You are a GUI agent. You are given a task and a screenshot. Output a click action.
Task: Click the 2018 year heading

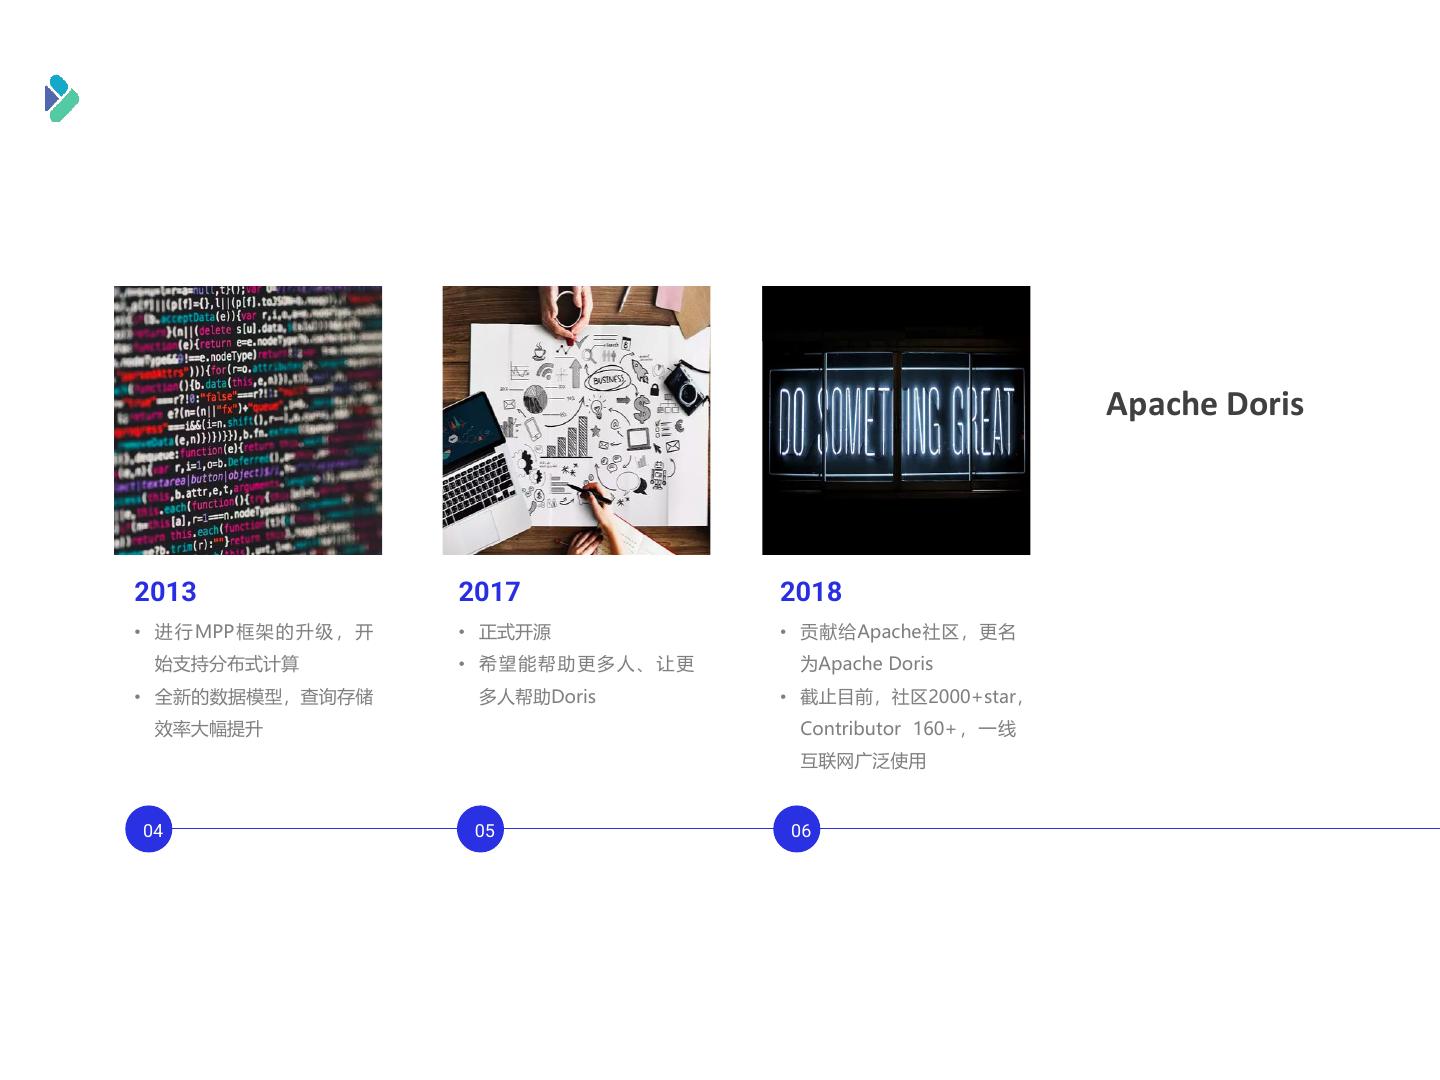[x=811, y=591]
